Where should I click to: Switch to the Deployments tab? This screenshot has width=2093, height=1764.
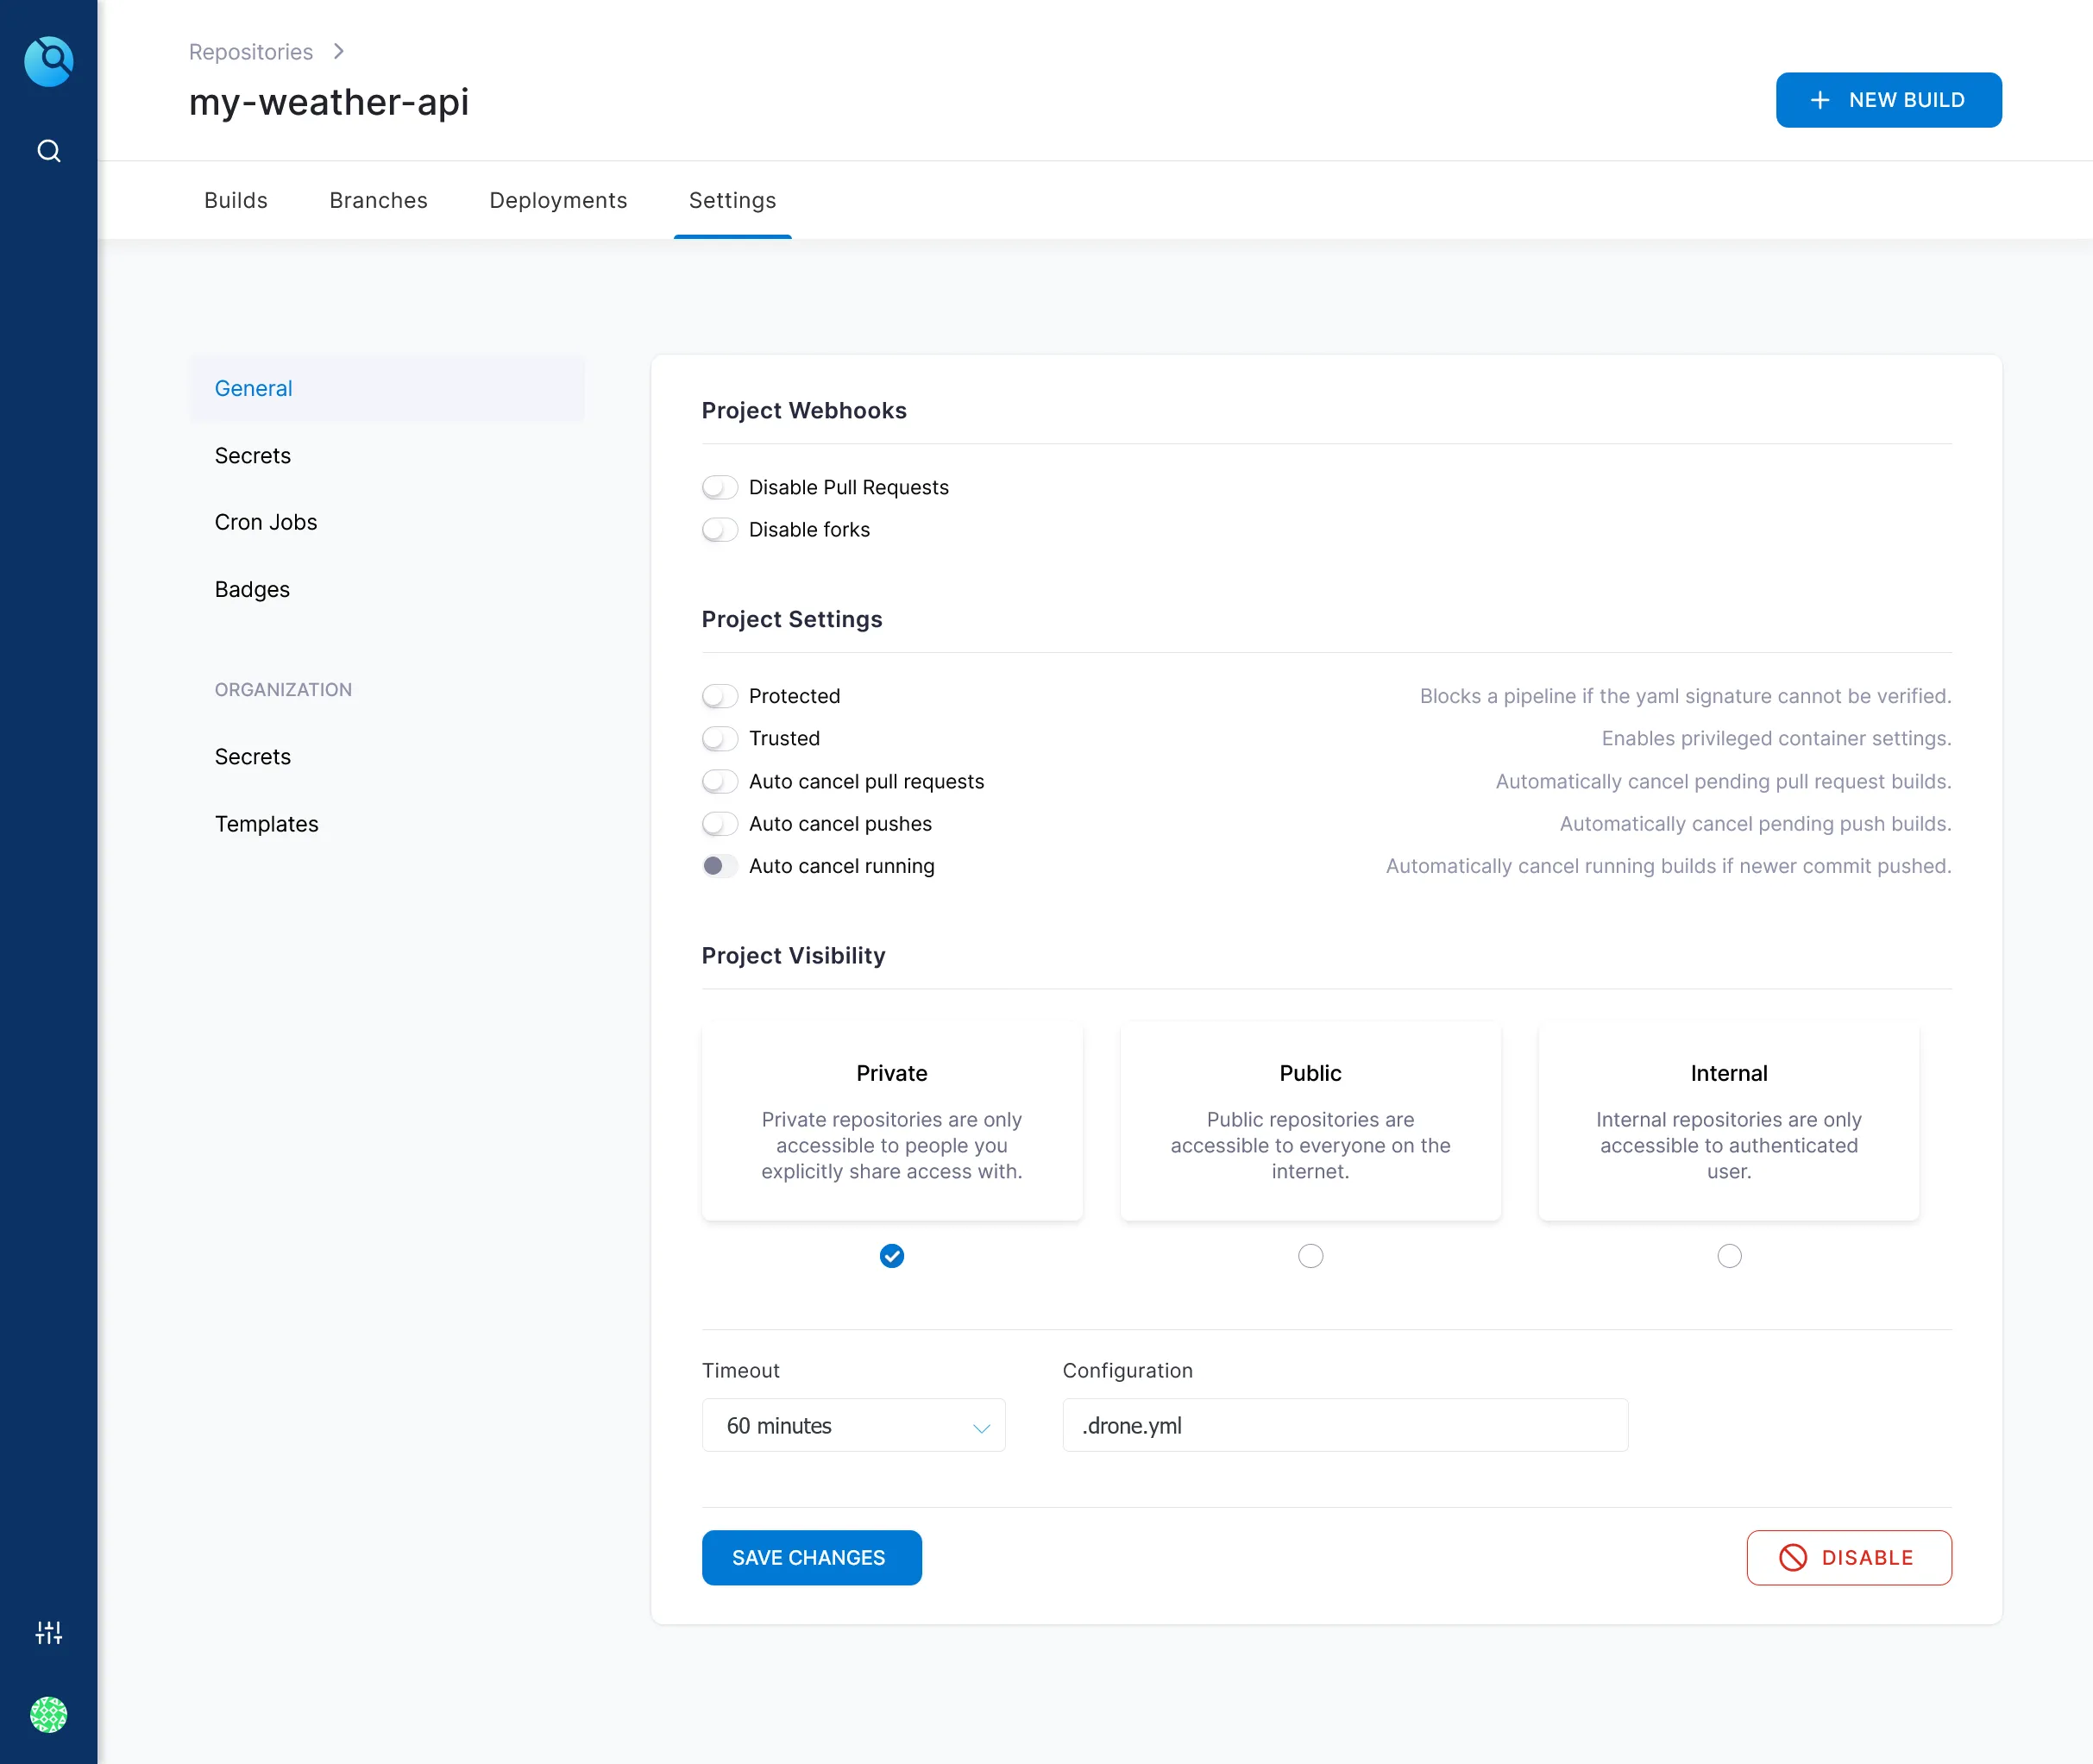(x=557, y=200)
